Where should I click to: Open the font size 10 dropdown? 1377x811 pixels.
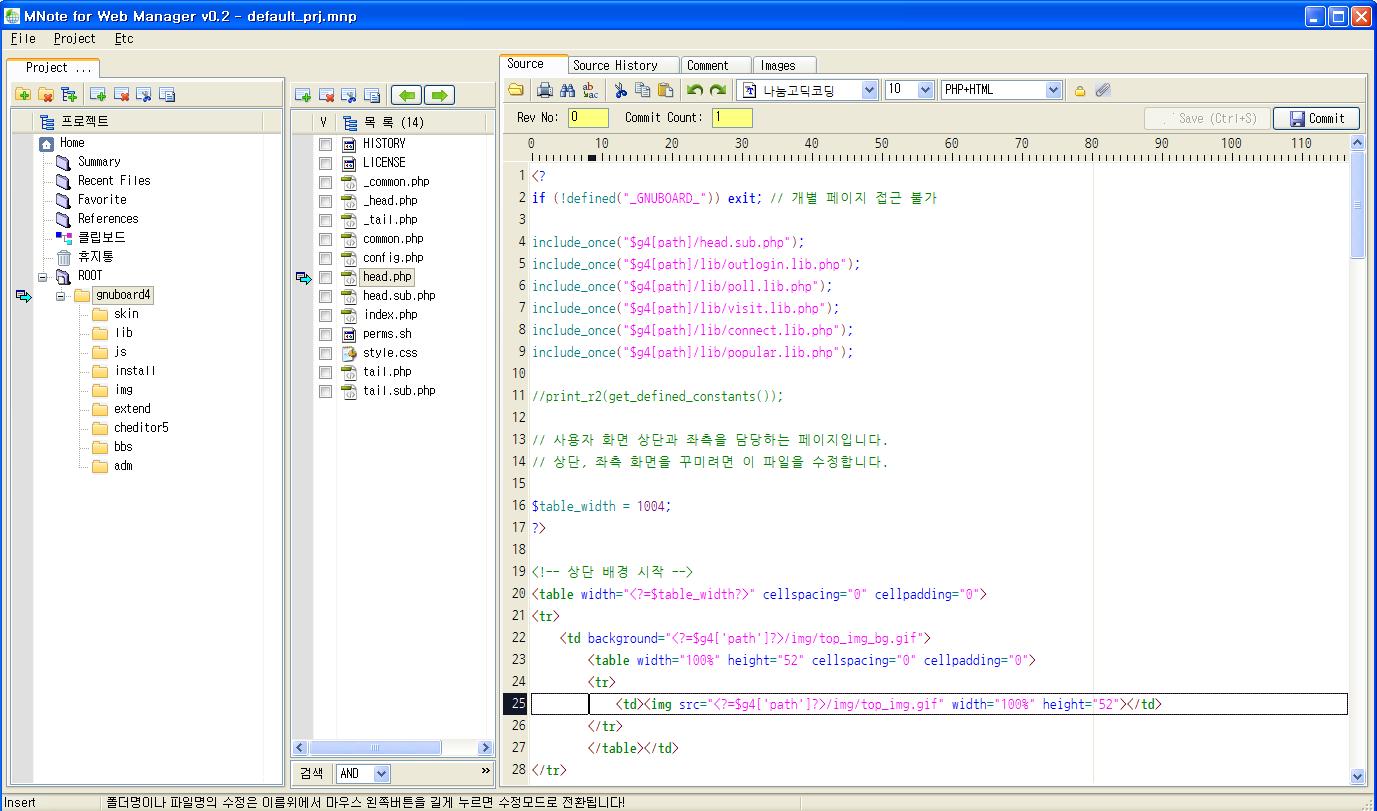925,90
